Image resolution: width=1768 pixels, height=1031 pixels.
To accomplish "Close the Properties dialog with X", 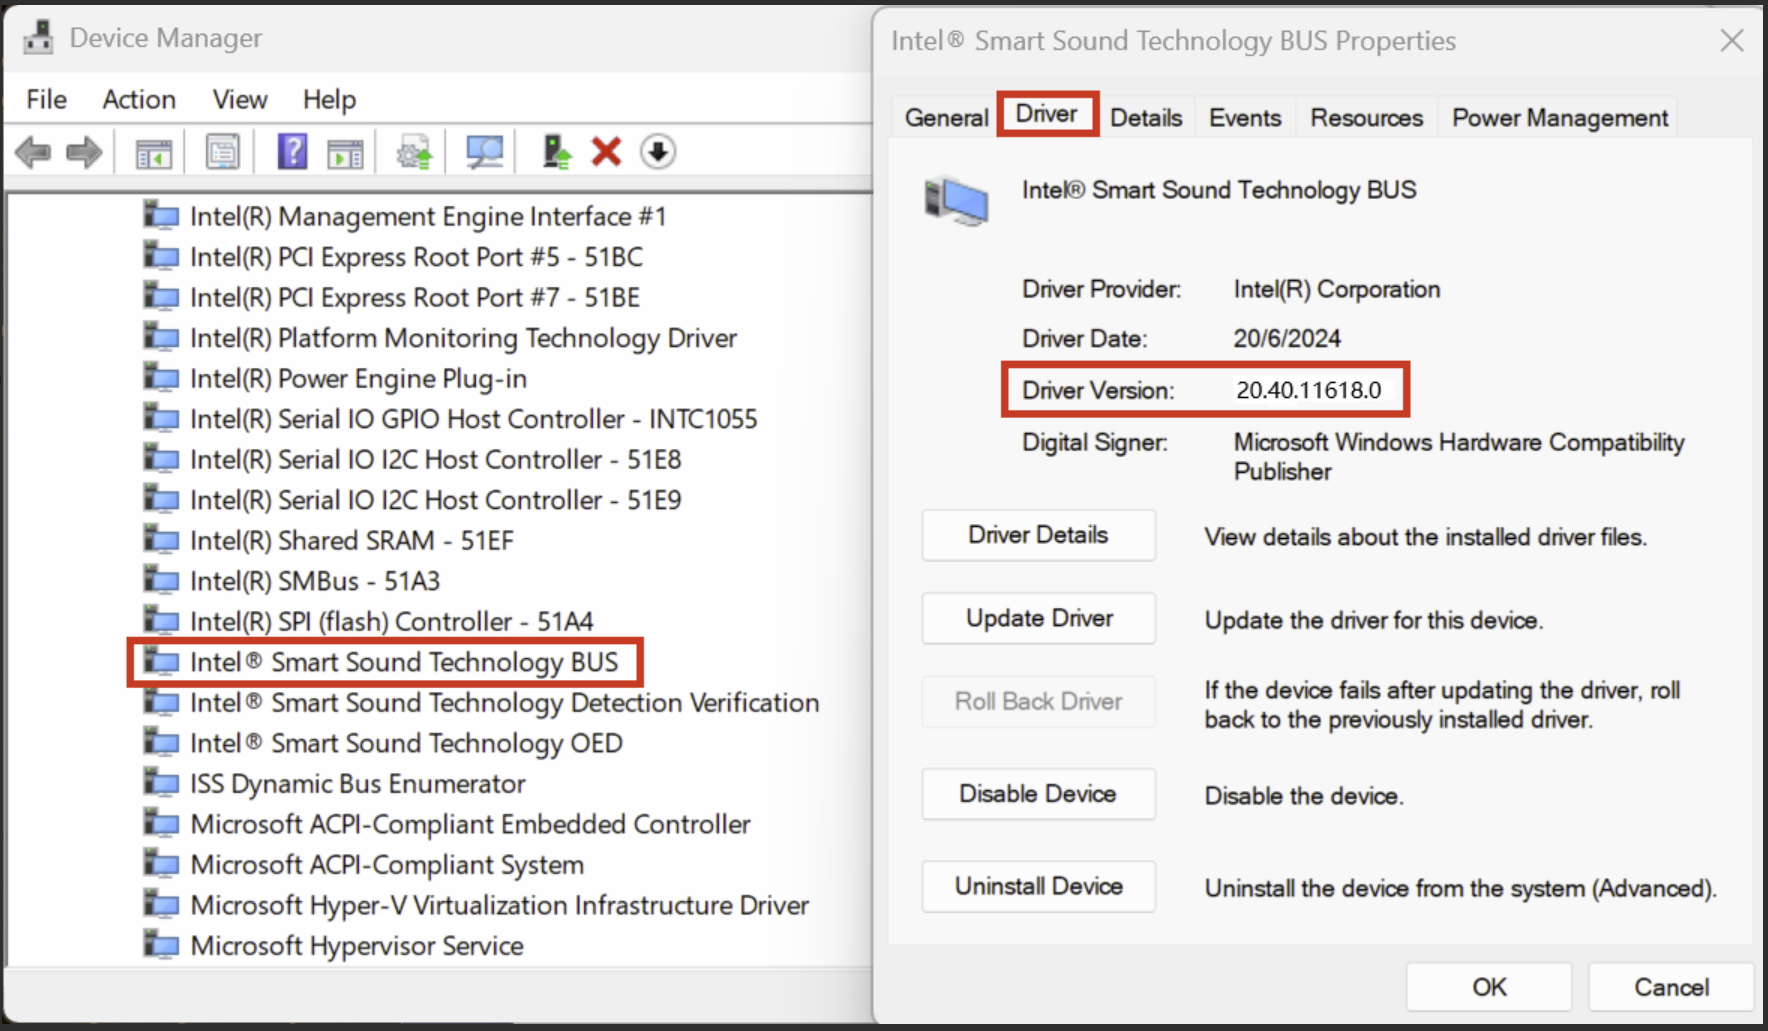I will tap(1732, 40).
